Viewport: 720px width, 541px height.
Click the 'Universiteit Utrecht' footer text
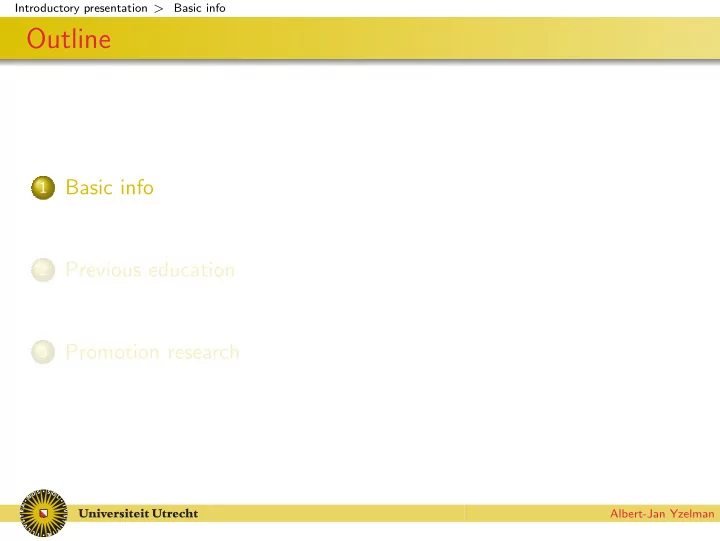pos(138,513)
